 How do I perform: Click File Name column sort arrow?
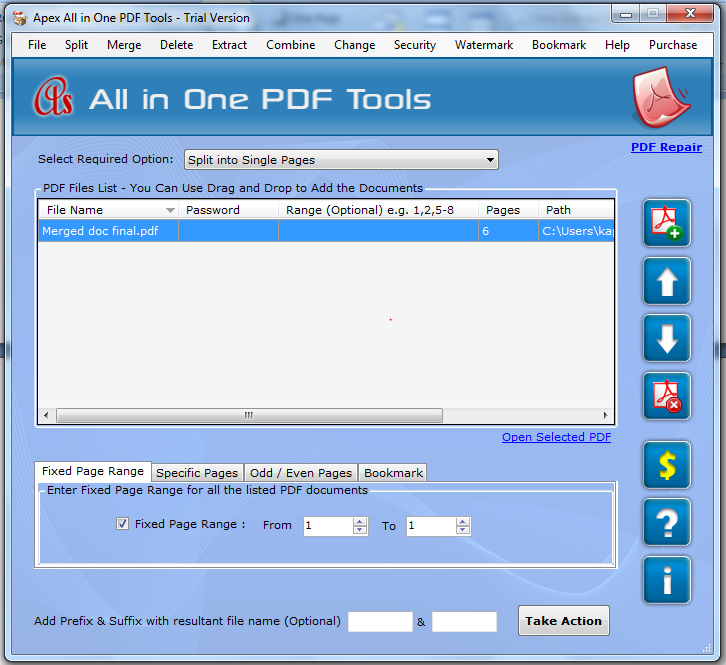[170, 210]
